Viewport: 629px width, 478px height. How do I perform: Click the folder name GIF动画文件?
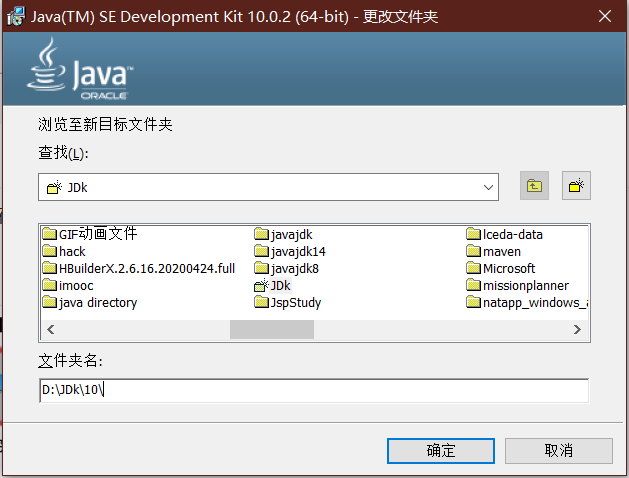click(98, 233)
